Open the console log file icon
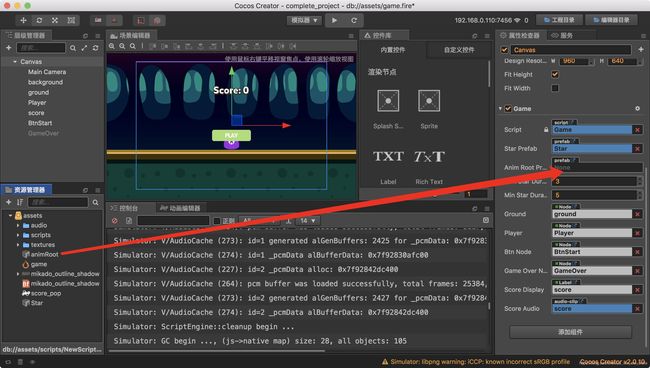The image size is (650, 368). (x=129, y=220)
